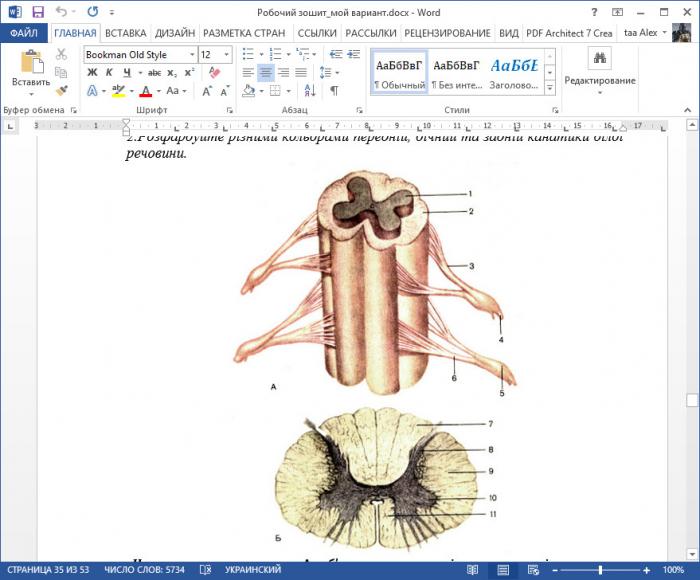Toggle Italic (К) formatting

click(x=110, y=73)
